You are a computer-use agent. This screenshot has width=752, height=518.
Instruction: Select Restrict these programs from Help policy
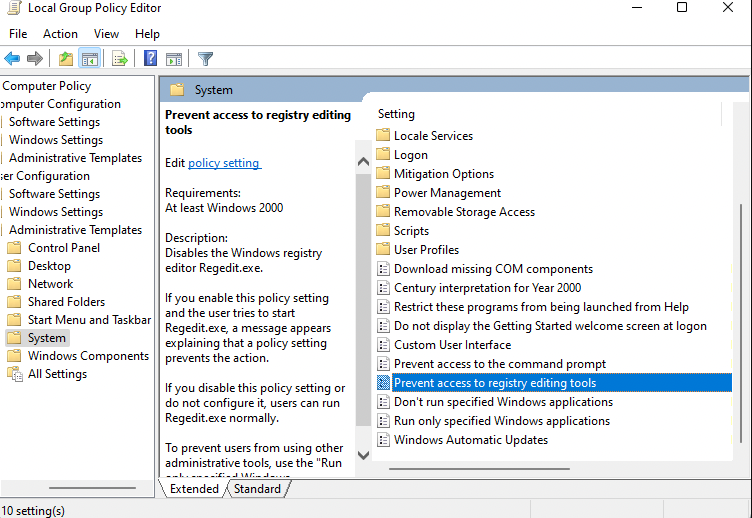tap(541, 306)
